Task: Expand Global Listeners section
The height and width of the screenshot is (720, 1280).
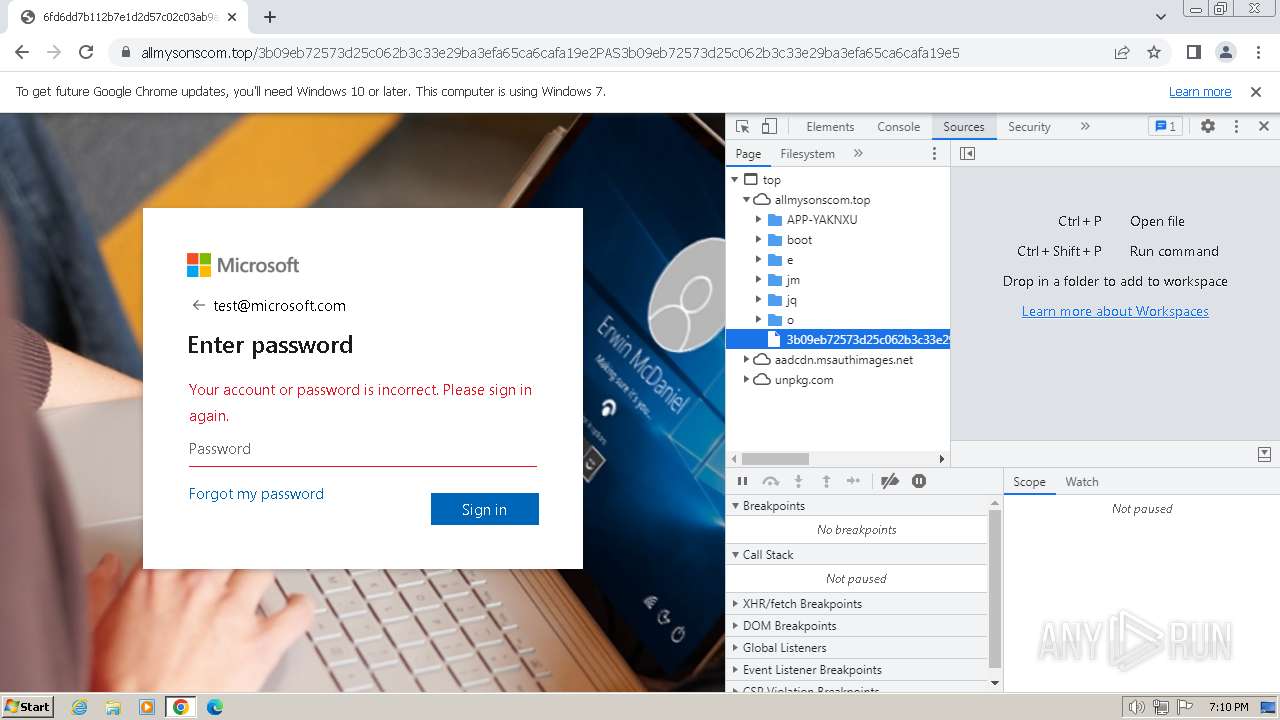Action: pyautogui.click(x=856, y=648)
